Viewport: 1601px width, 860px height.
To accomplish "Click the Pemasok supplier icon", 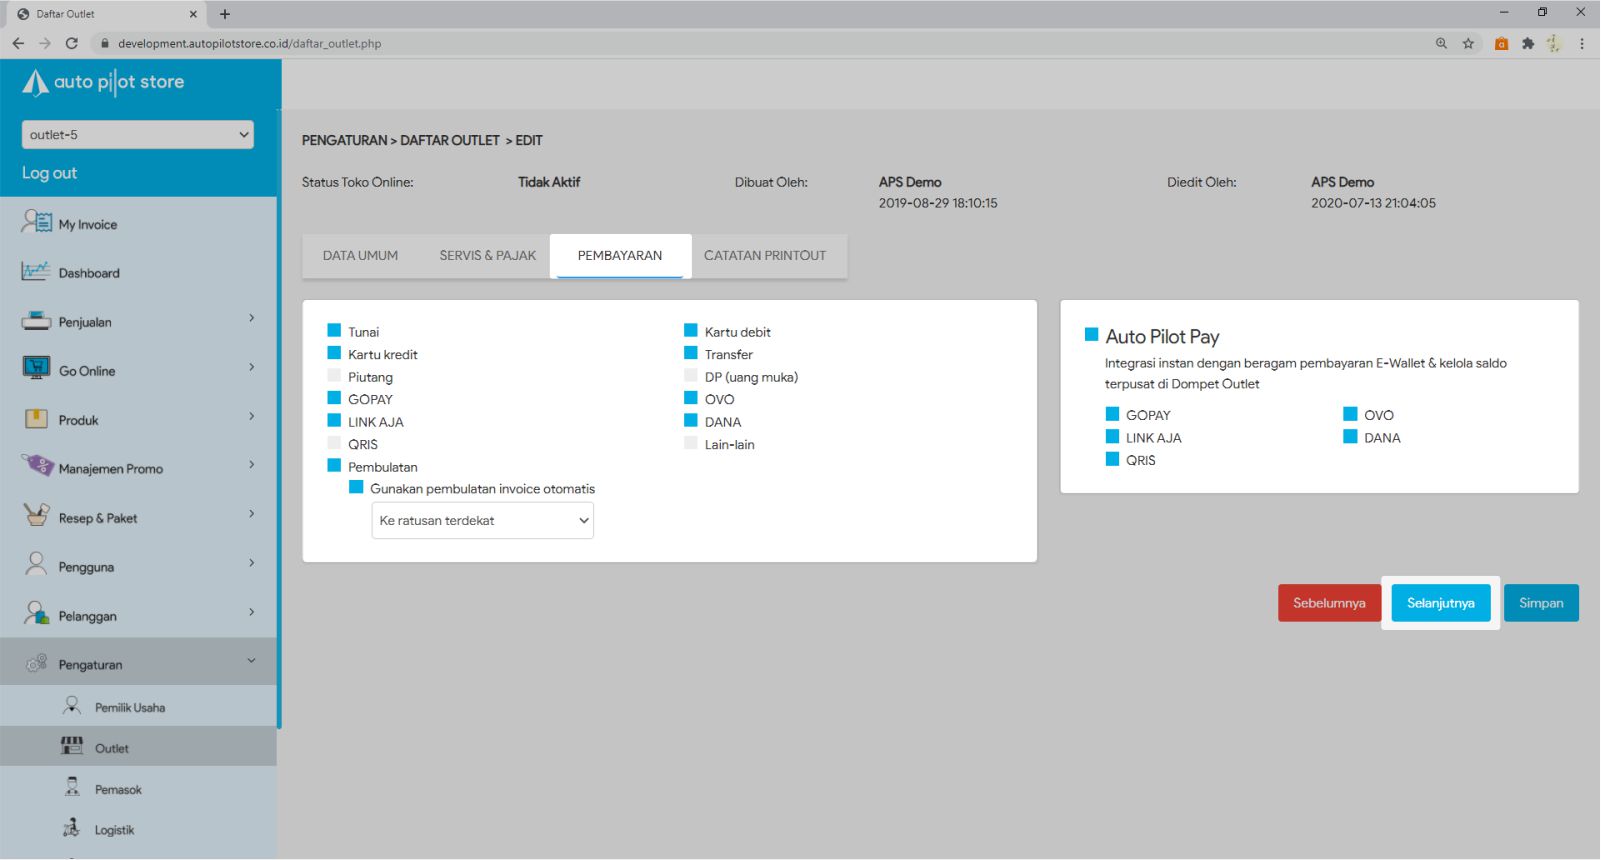I will point(72,788).
